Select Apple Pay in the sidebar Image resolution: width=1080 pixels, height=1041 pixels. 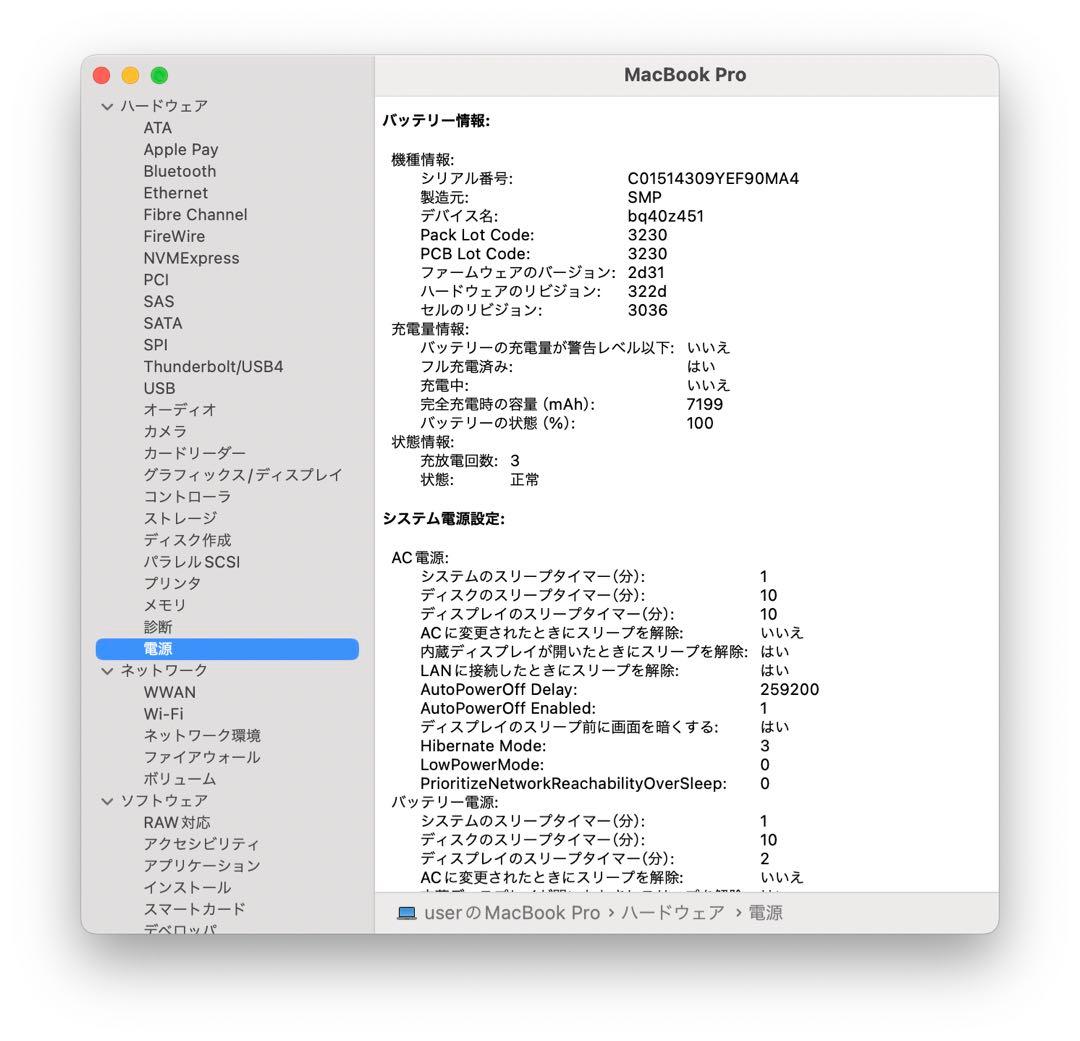pos(181,149)
